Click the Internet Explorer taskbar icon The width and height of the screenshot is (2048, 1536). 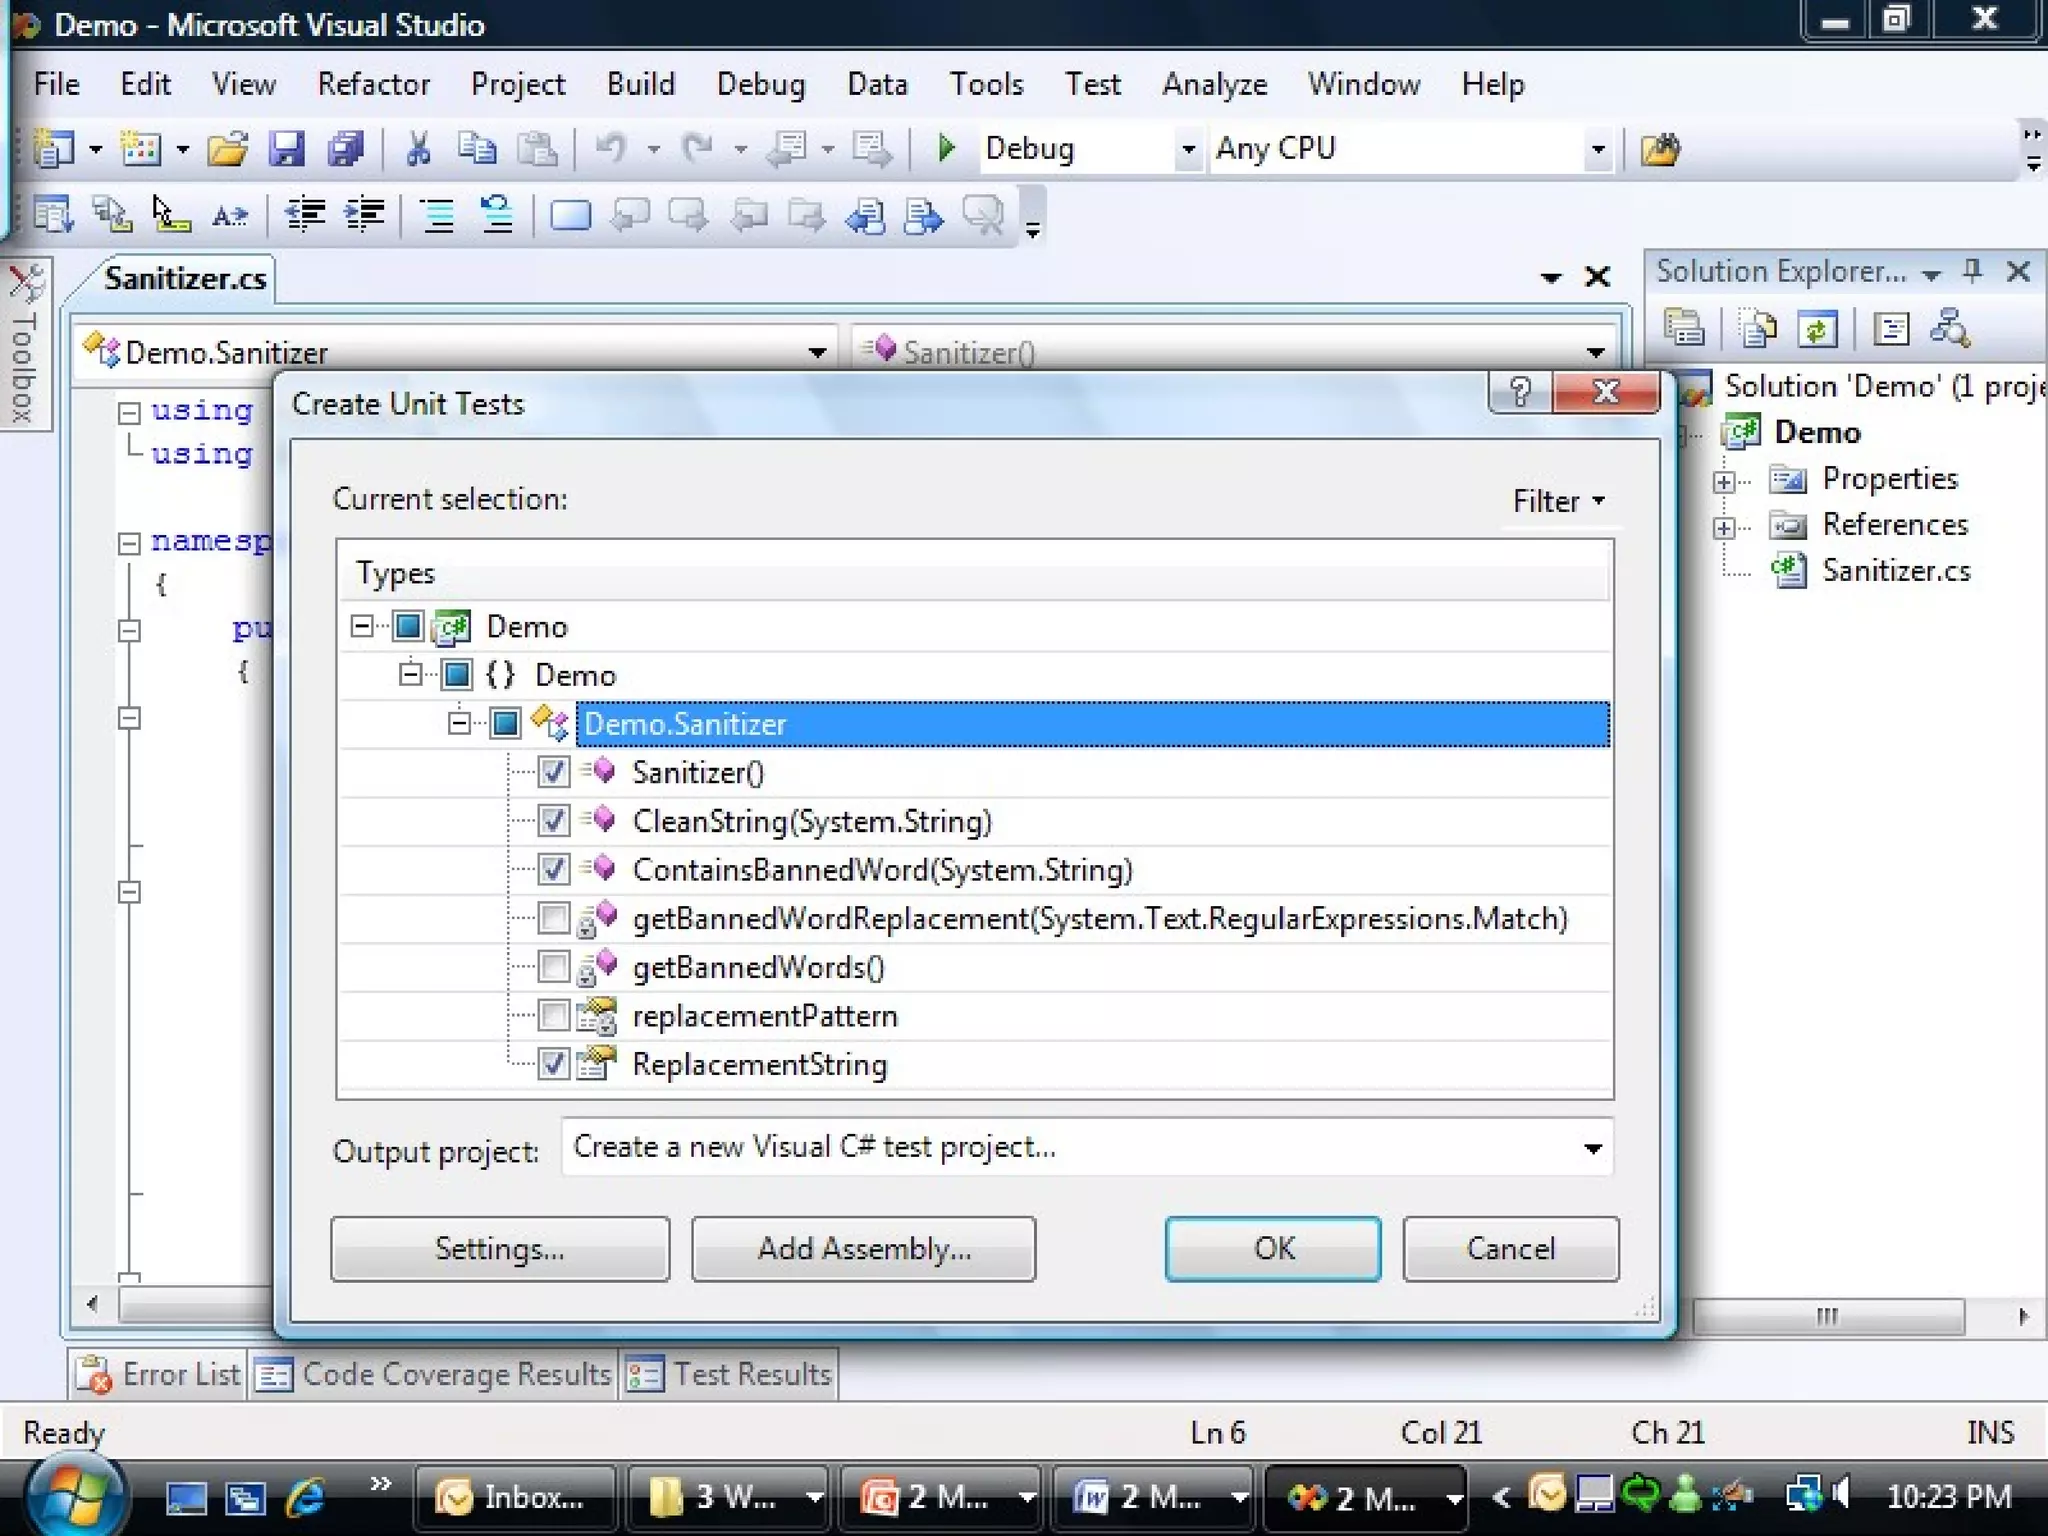click(306, 1496)
